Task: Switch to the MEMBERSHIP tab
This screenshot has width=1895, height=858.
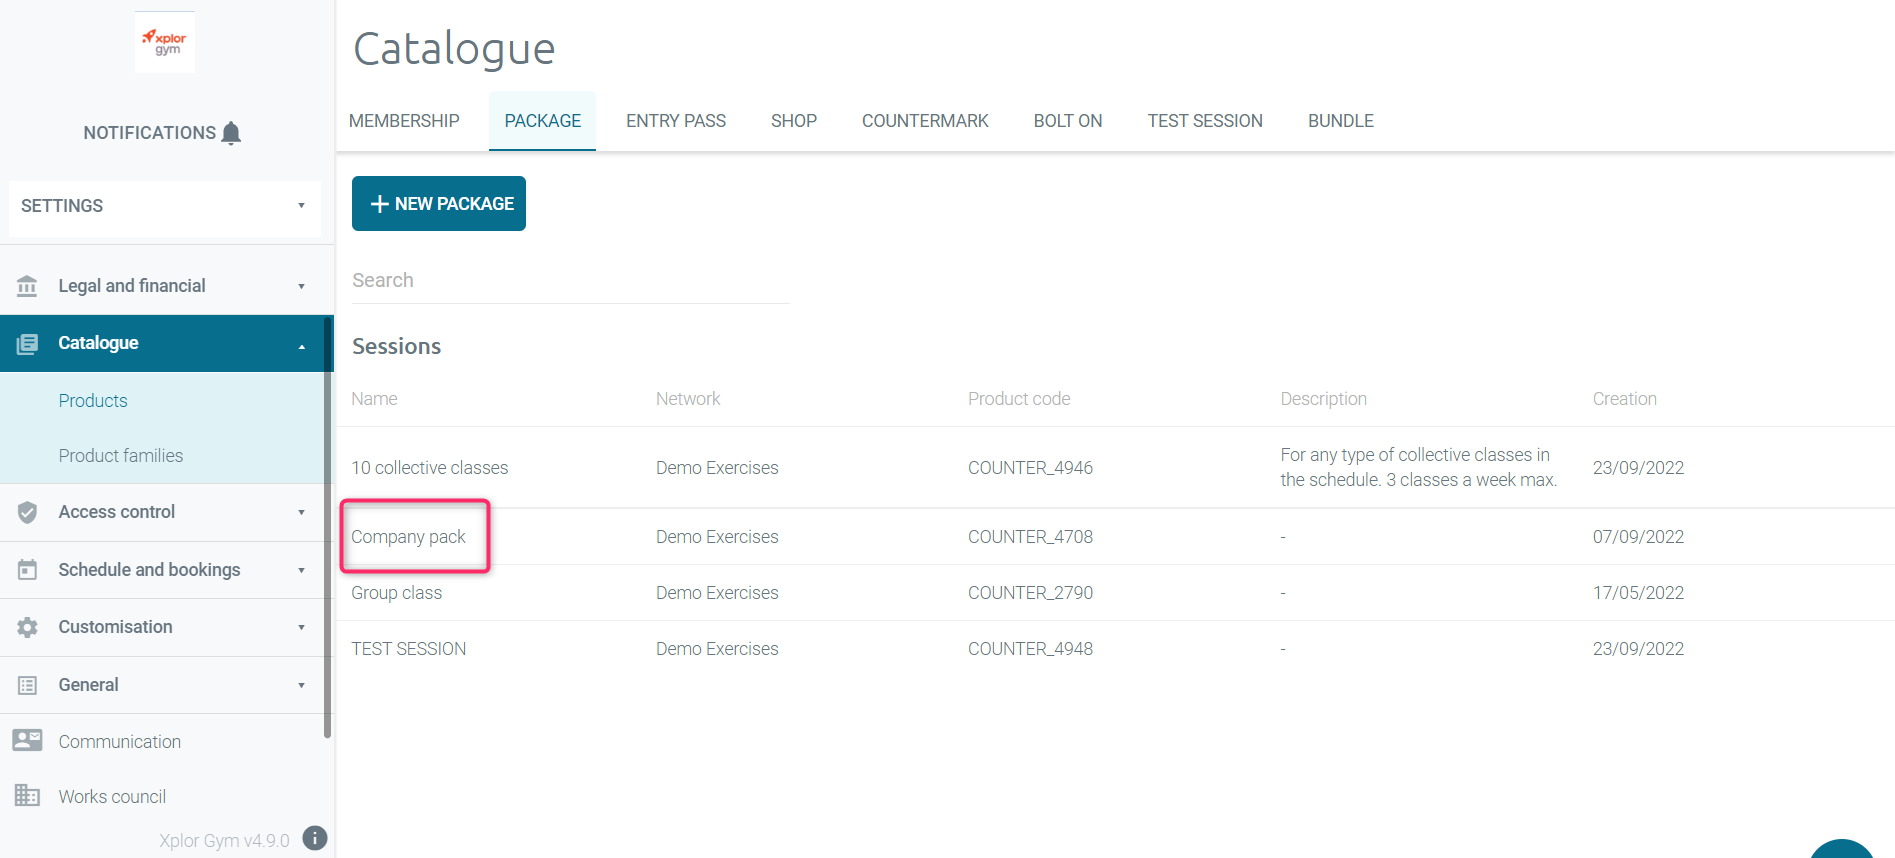Action: click(404, 121)
